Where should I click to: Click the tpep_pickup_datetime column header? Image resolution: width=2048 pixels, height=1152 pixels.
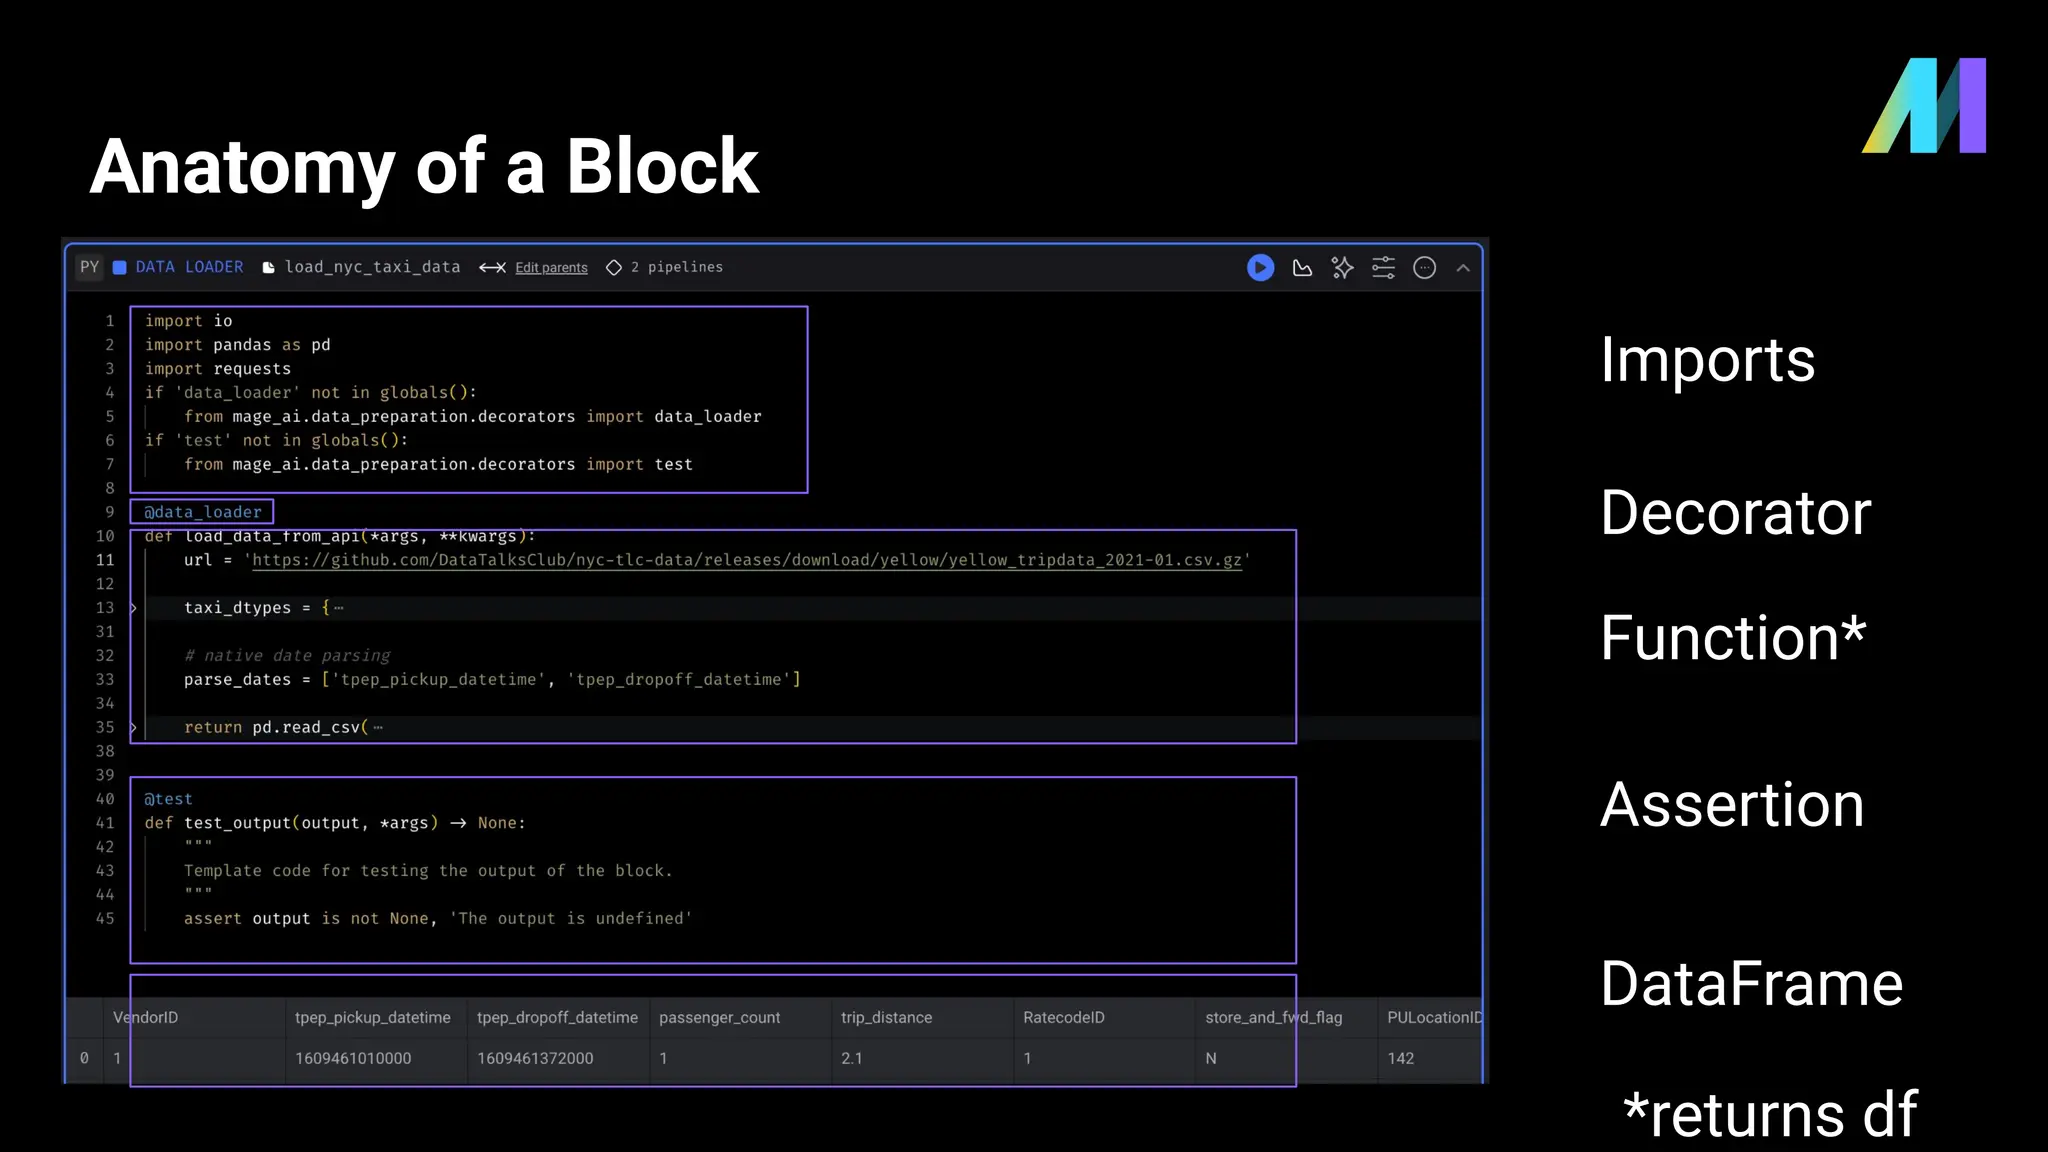click(x=373, y=1017)
